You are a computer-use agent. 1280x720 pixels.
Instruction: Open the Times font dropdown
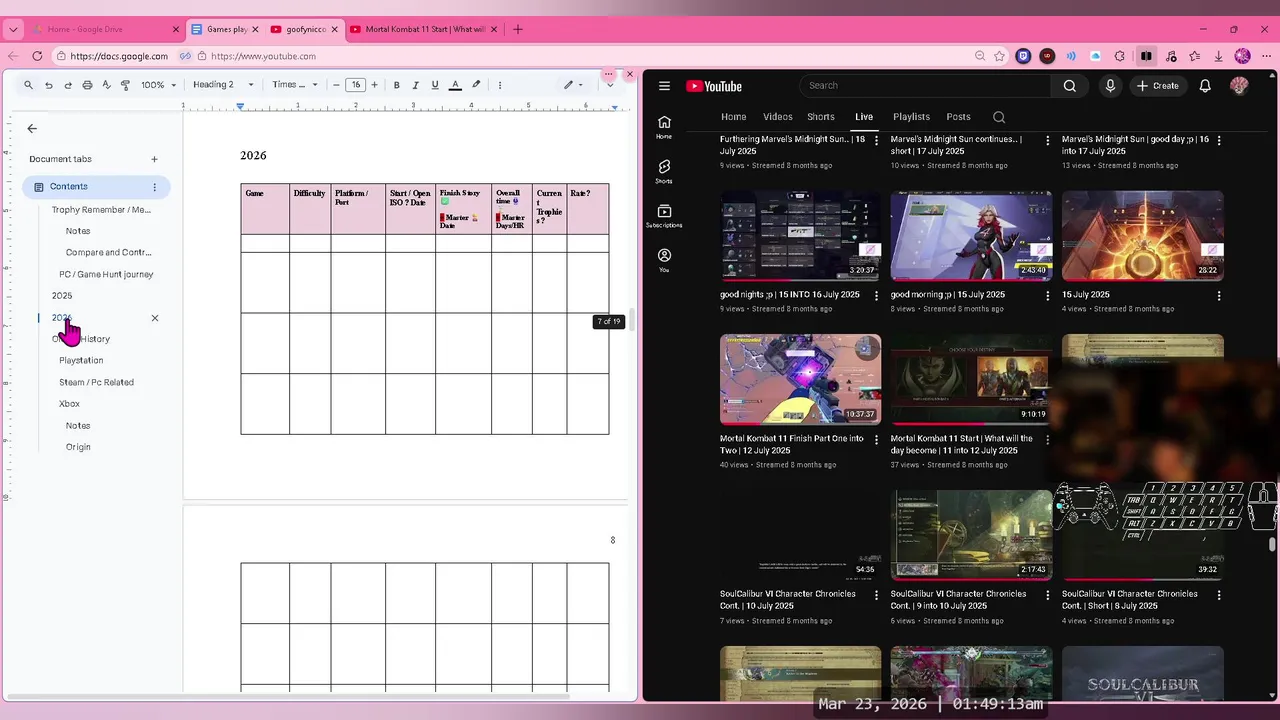point(295,85)
